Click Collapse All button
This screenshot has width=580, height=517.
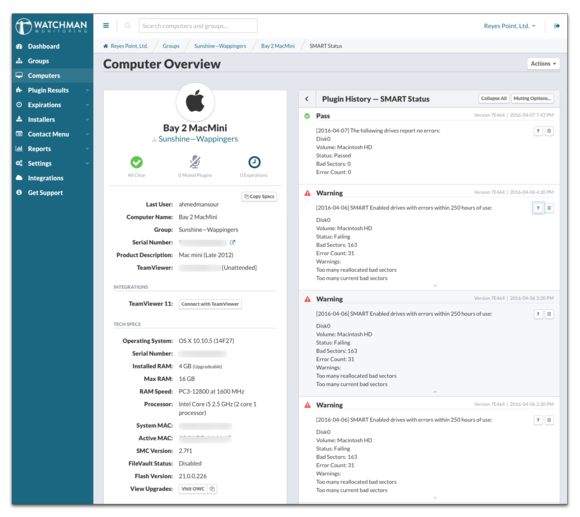click(x=494, y=98)
